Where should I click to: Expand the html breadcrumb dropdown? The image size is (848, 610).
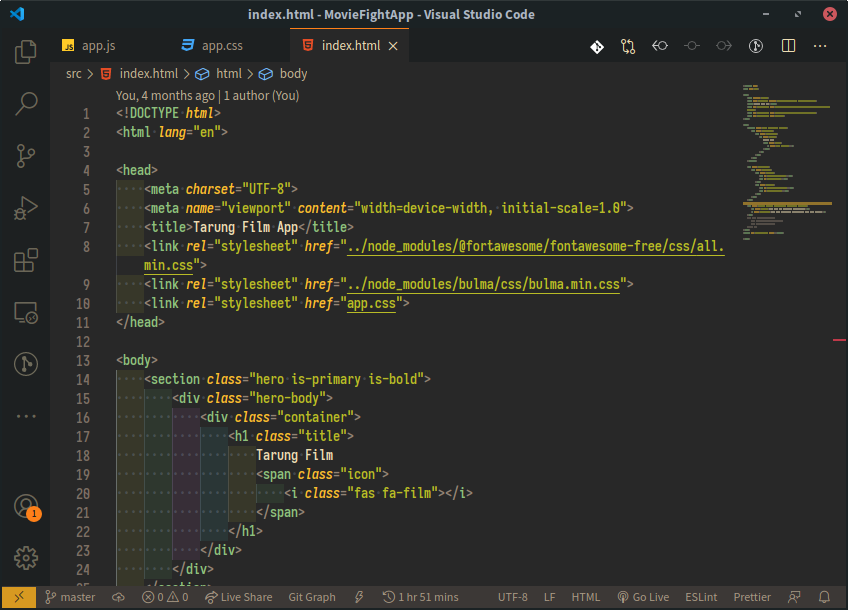click(x=229, y=73)
